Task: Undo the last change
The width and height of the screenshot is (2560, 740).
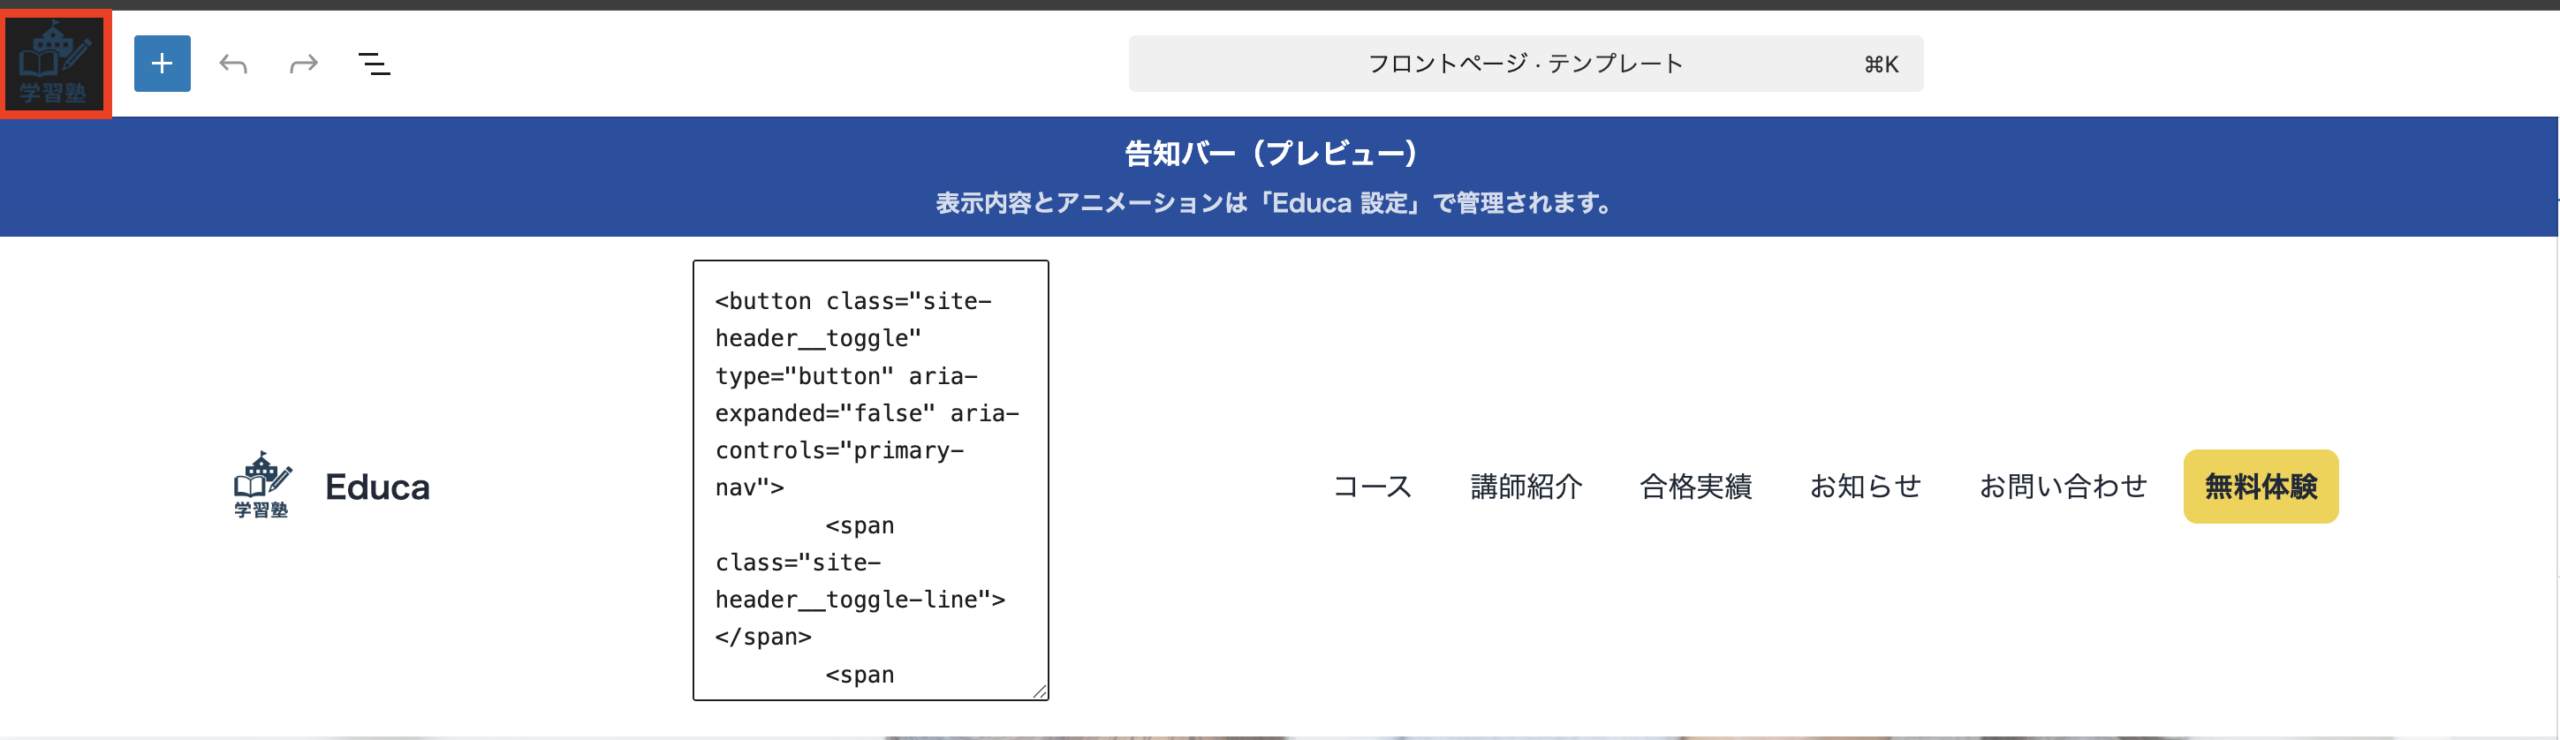Action: (233, 64)
